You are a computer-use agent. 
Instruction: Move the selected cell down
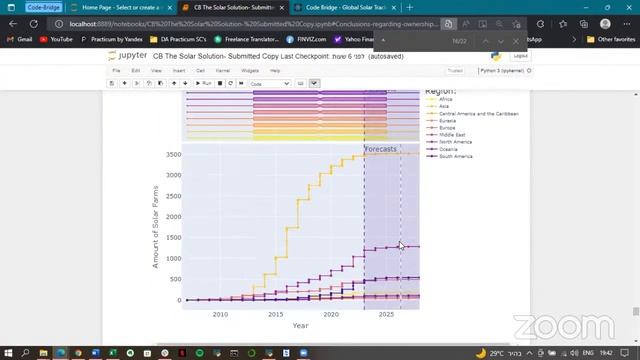pos(185,83)
